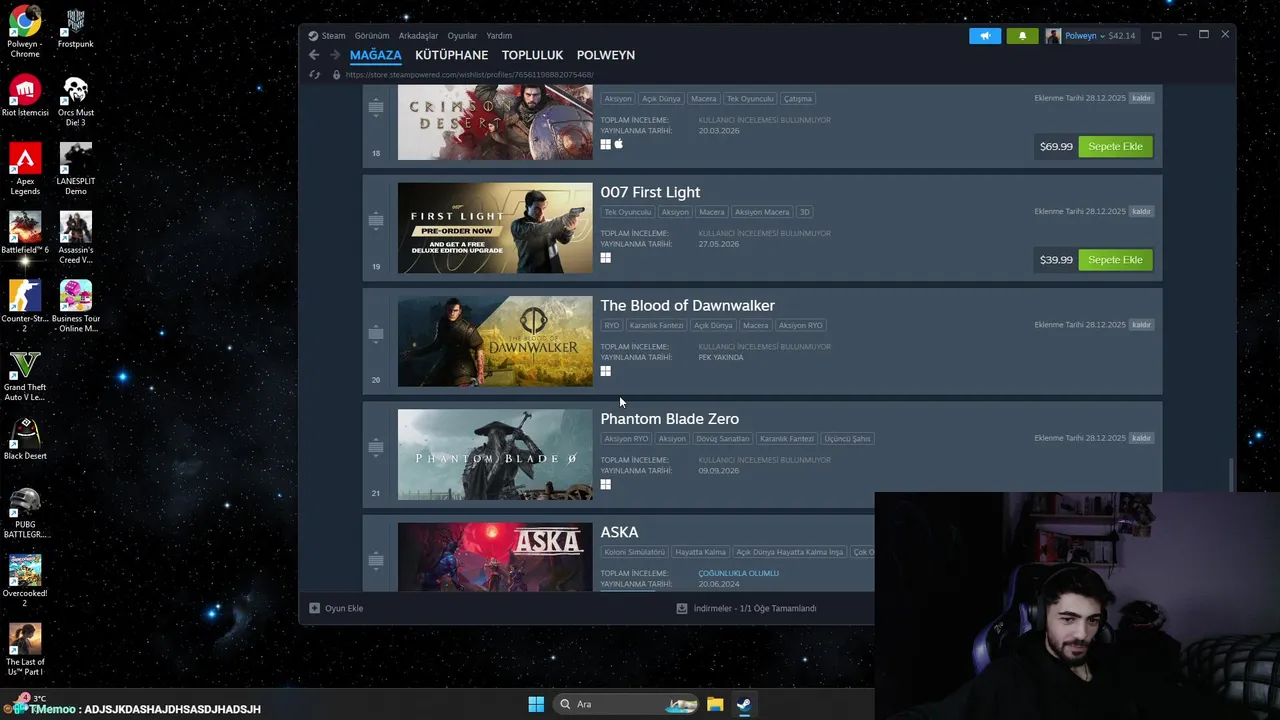1280x720 pixels.
Task: Open Apex Legends desktop shortcut
Action: 25,169
